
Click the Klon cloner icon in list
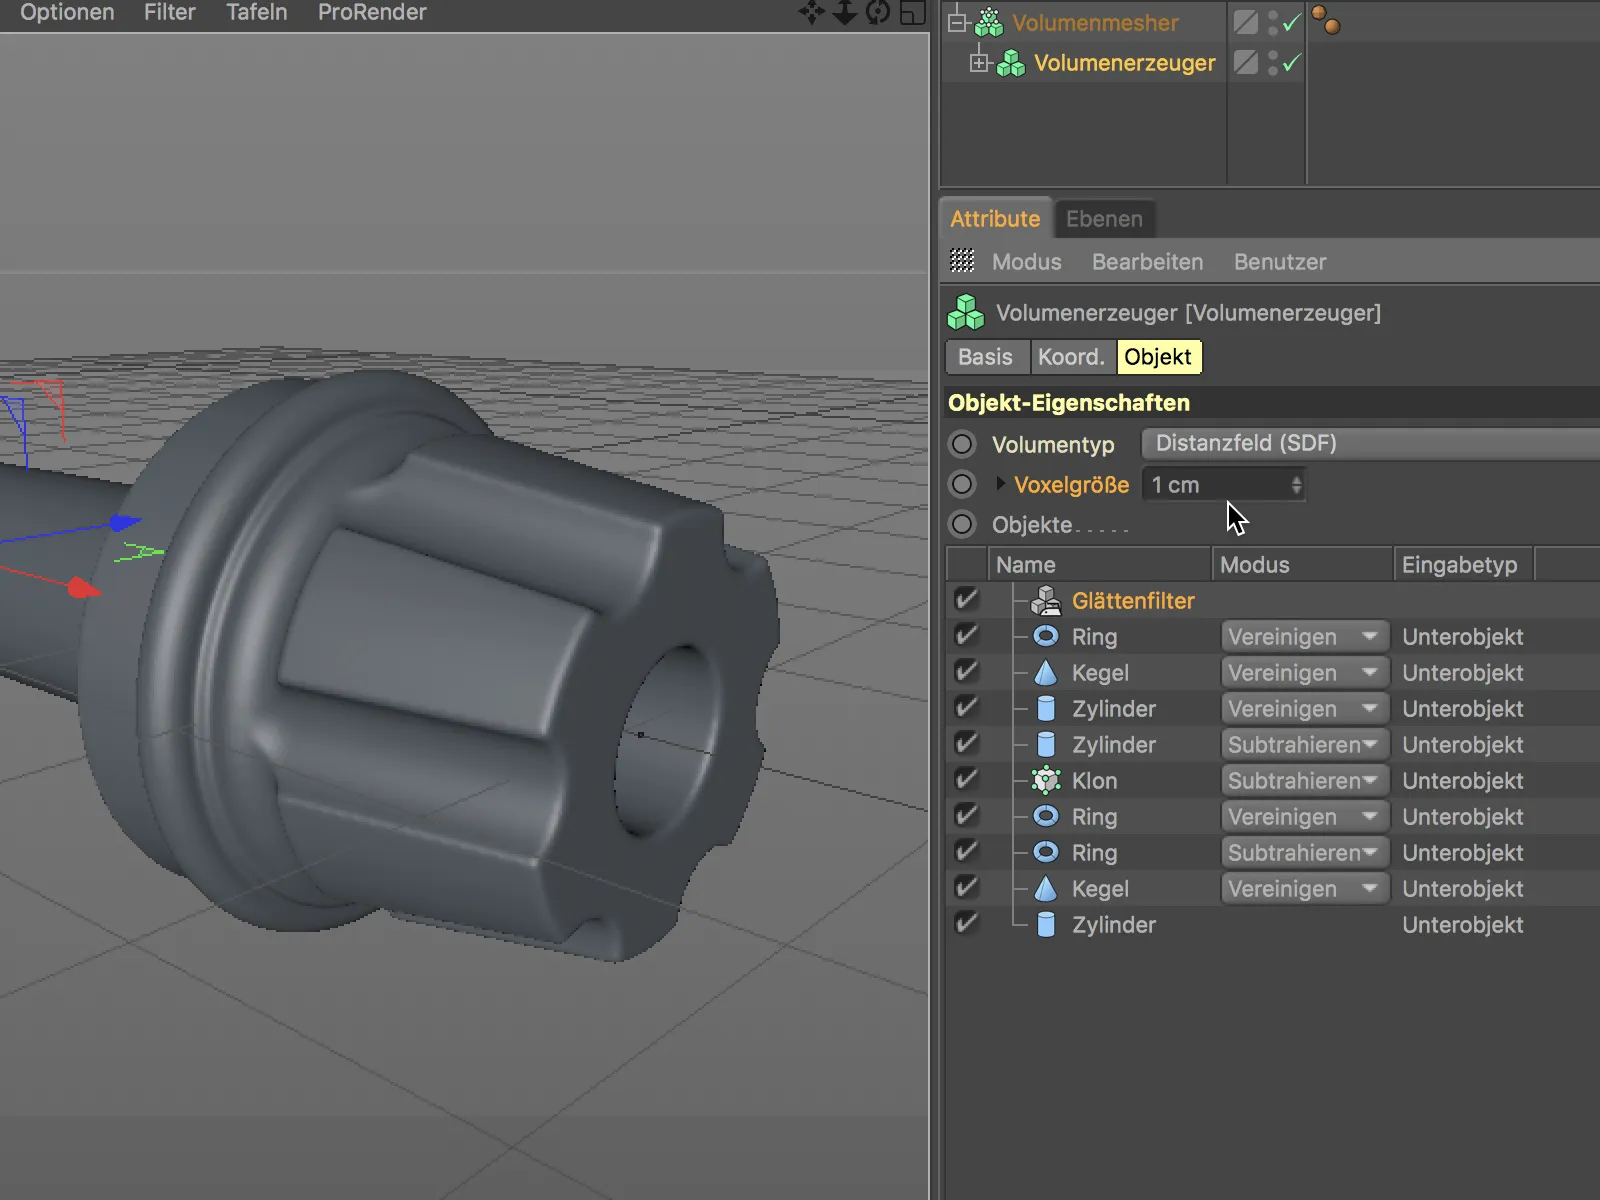pyautogui.click(x=1046, y=780)
